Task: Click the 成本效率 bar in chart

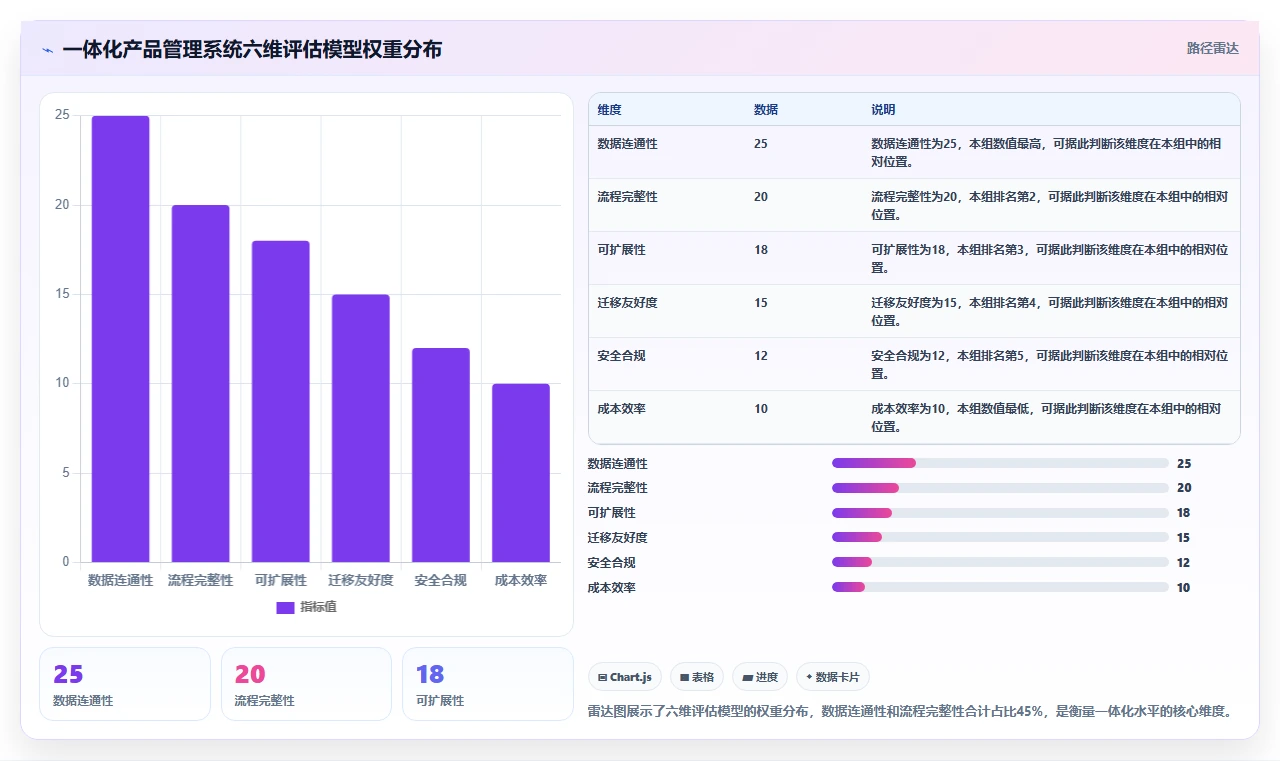Action: (x=520, y=473)
